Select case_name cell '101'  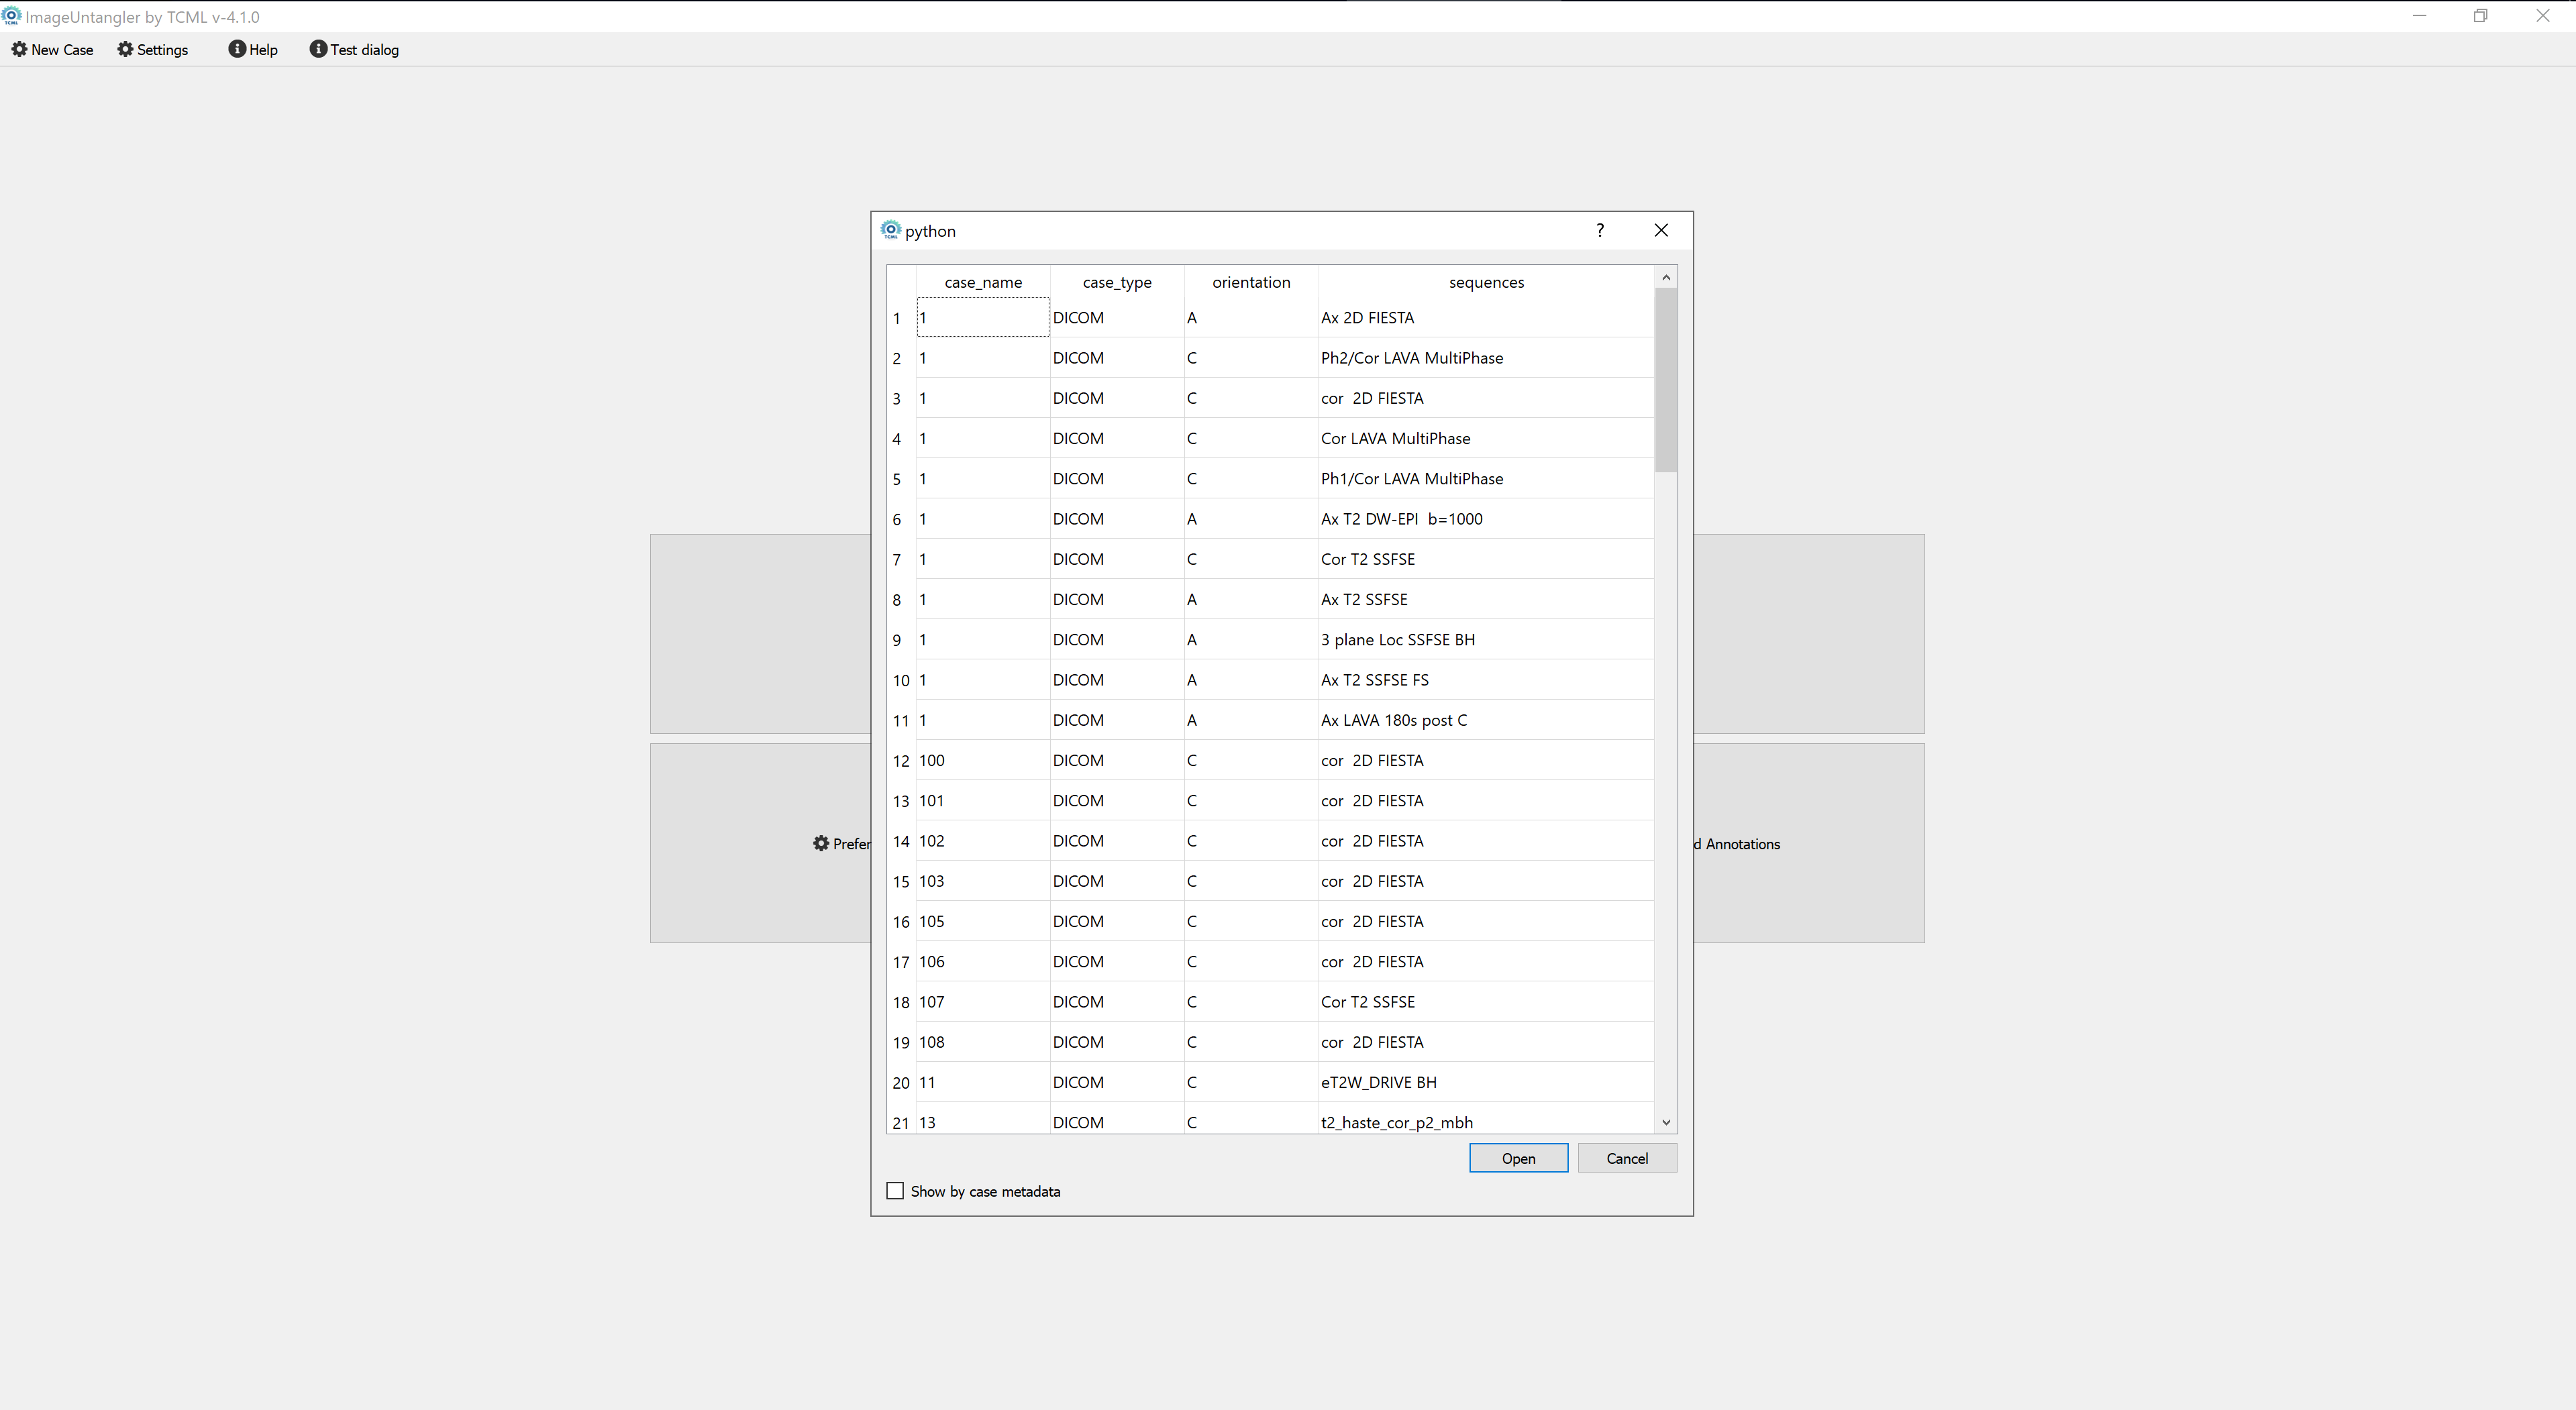(983, 800)
